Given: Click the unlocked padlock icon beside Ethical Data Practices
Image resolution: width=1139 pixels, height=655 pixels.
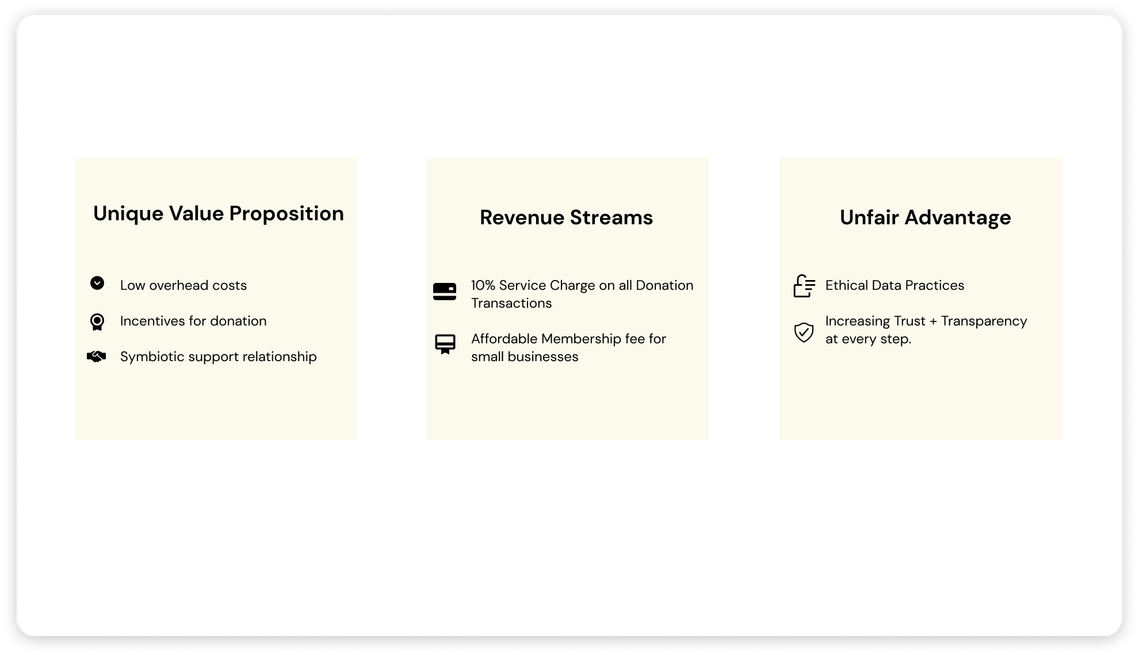Looking at the screenshot, I should [x=804, y=286].
